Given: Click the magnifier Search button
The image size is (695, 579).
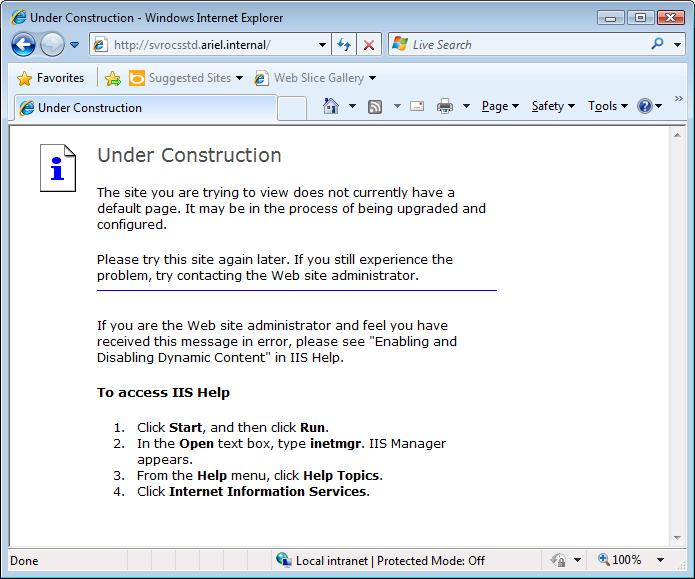Looking at the screenshot, I should tap(657, 44).
